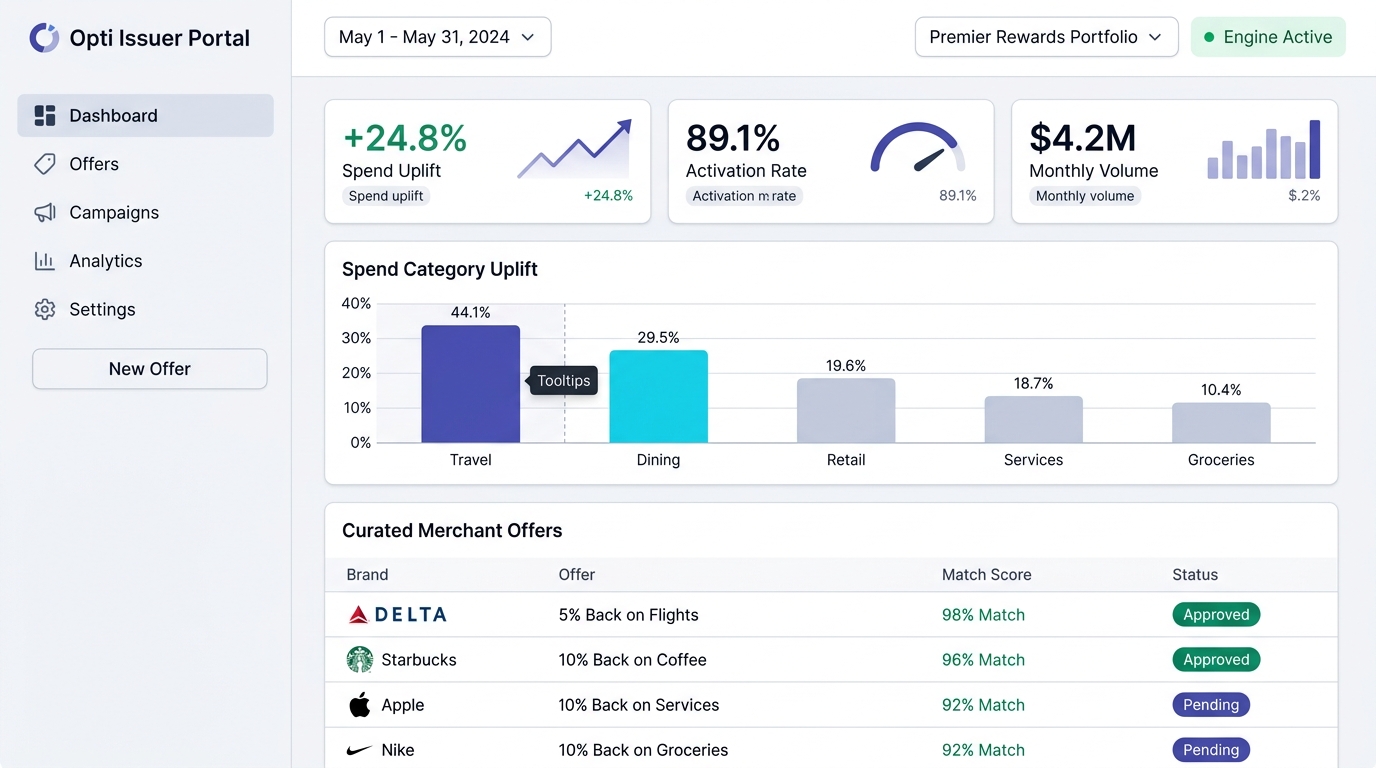This screenshot has width=1376, height=768.
Task: Click the portfolio selector chevron arrow
Action: pos(1155,37)
